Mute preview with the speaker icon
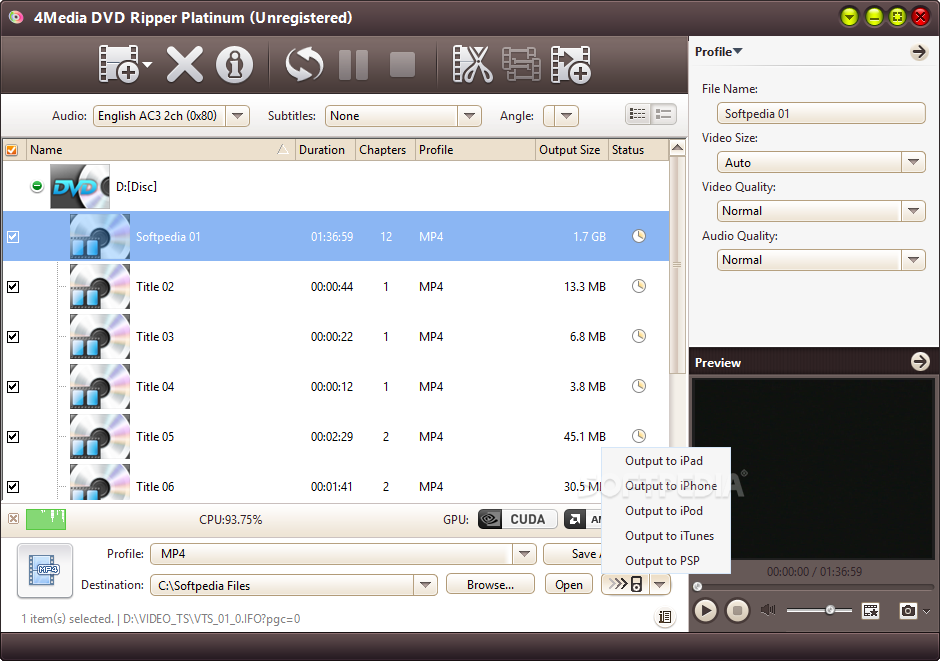Screen dimensions: 940x661 tap(767, 610)
